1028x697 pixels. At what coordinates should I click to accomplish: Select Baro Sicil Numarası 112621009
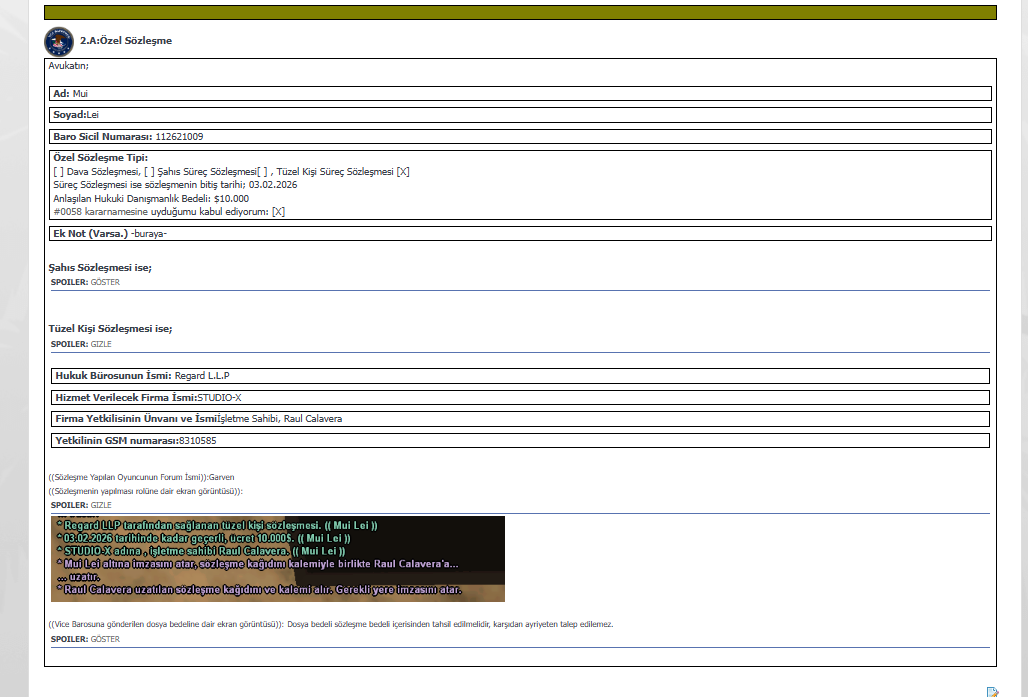179,137
